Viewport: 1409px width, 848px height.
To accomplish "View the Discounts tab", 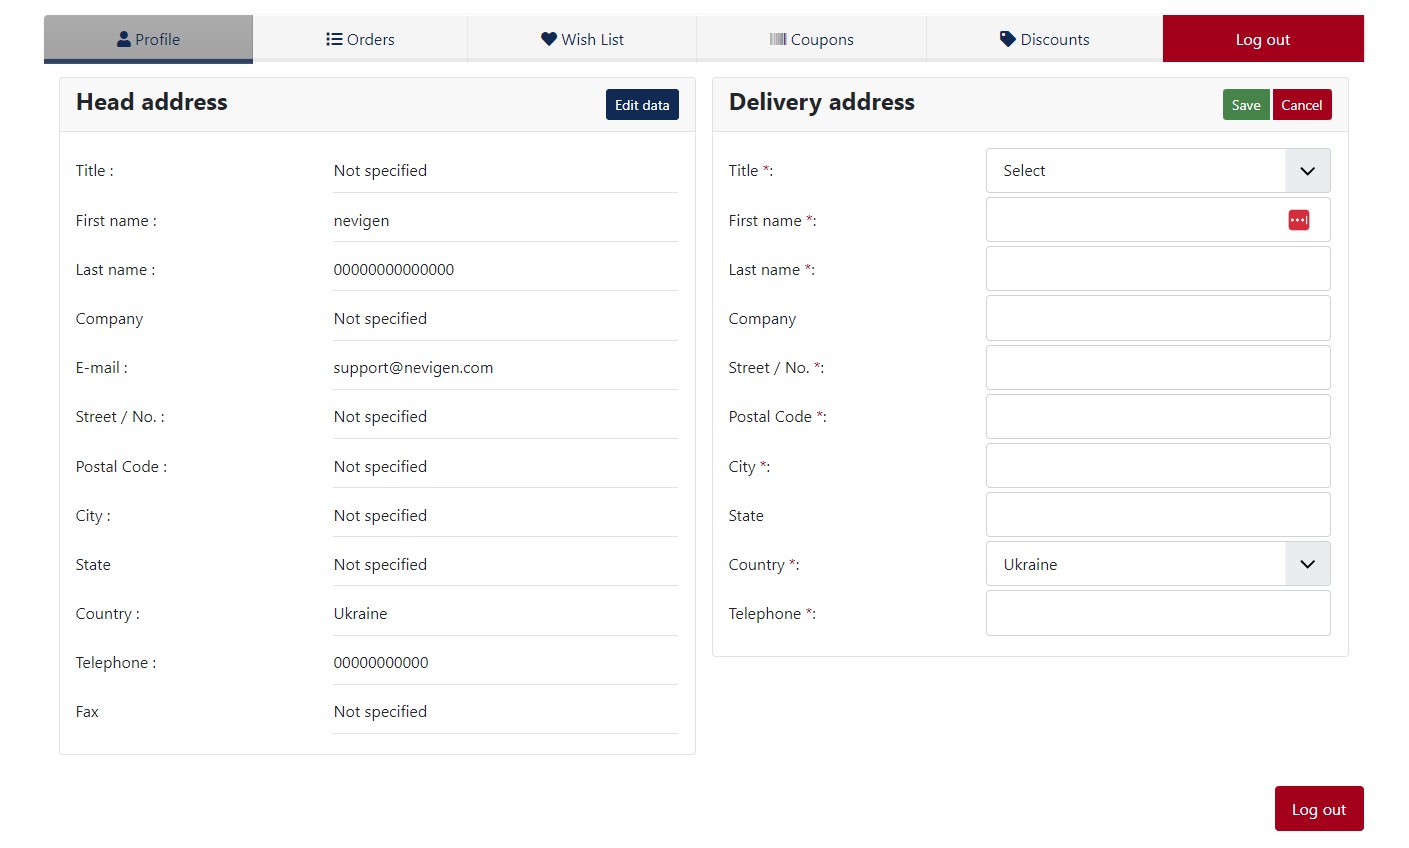I will [x=1044, y=39].
